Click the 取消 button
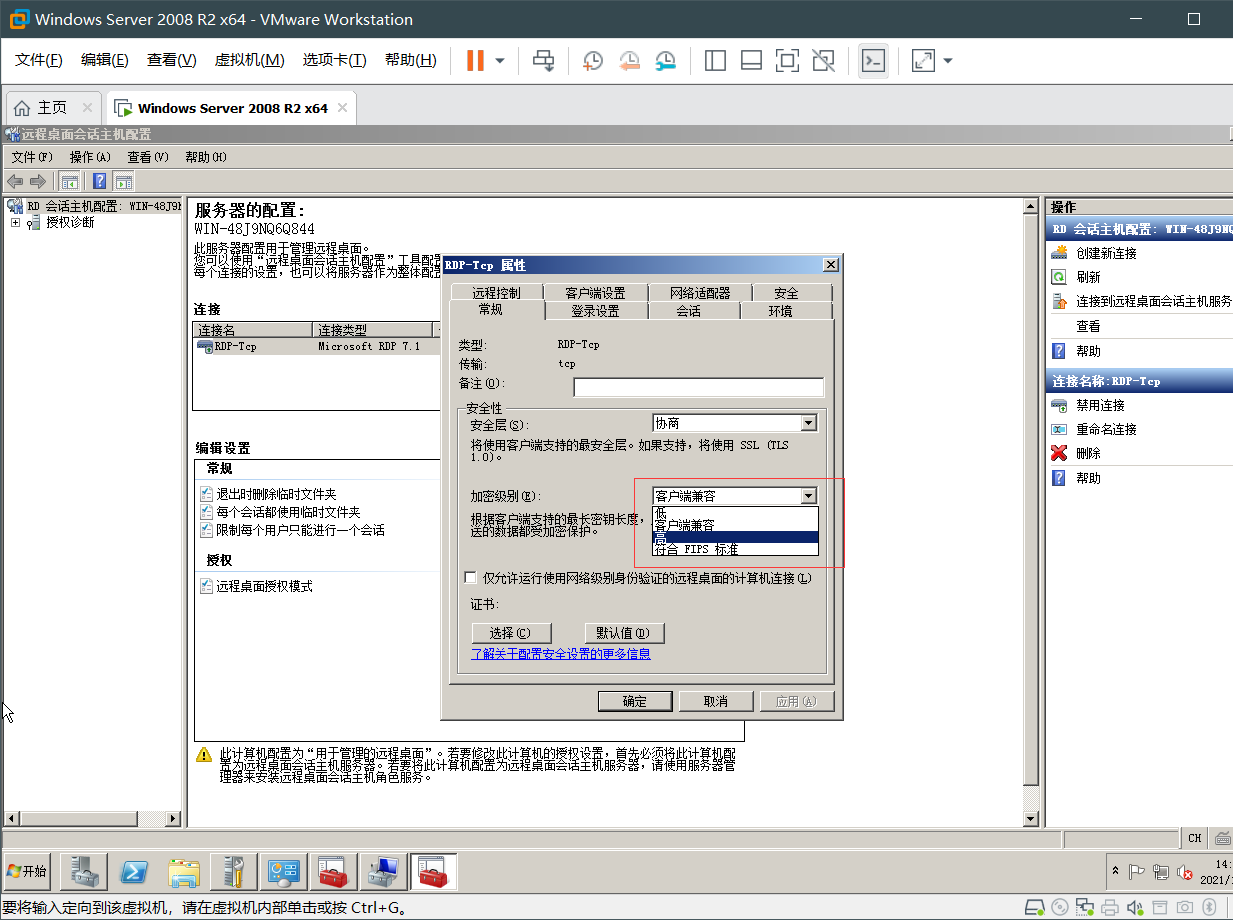The height and width of the screenshot is (920, 1233). coord(716,701)
